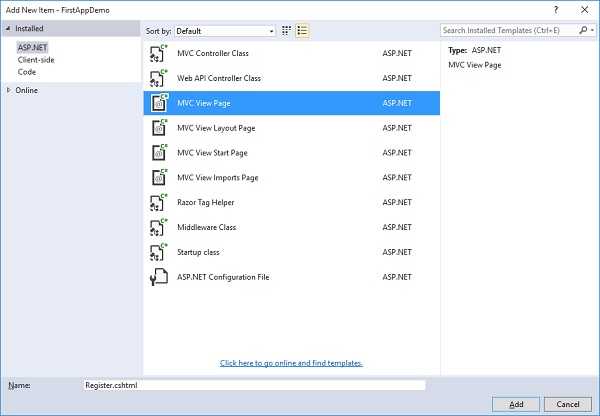Click the MVC View Layout Page icon

click(x=158, y=128)
